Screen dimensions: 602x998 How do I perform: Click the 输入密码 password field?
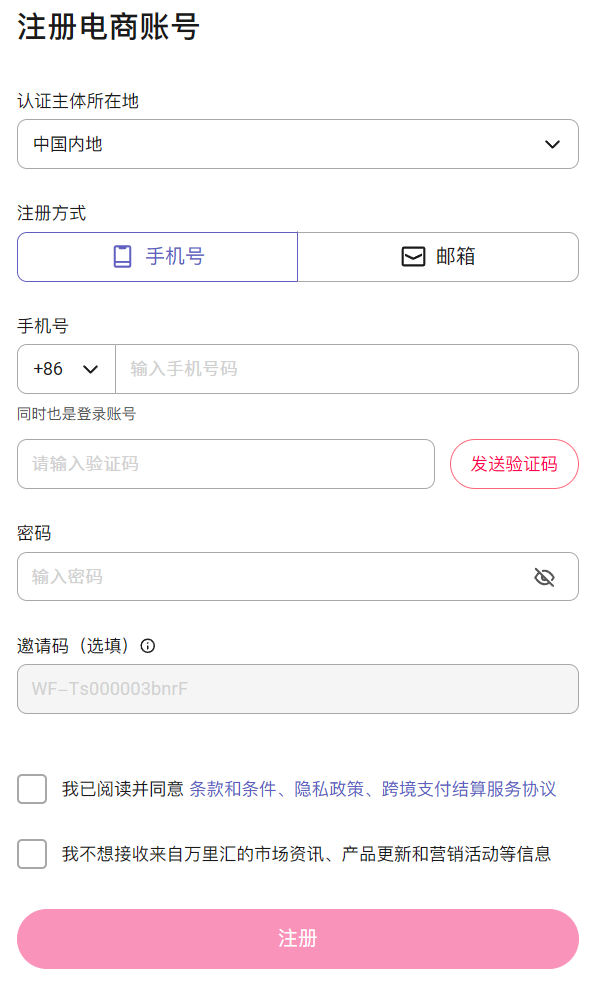[x=270, y=577]
